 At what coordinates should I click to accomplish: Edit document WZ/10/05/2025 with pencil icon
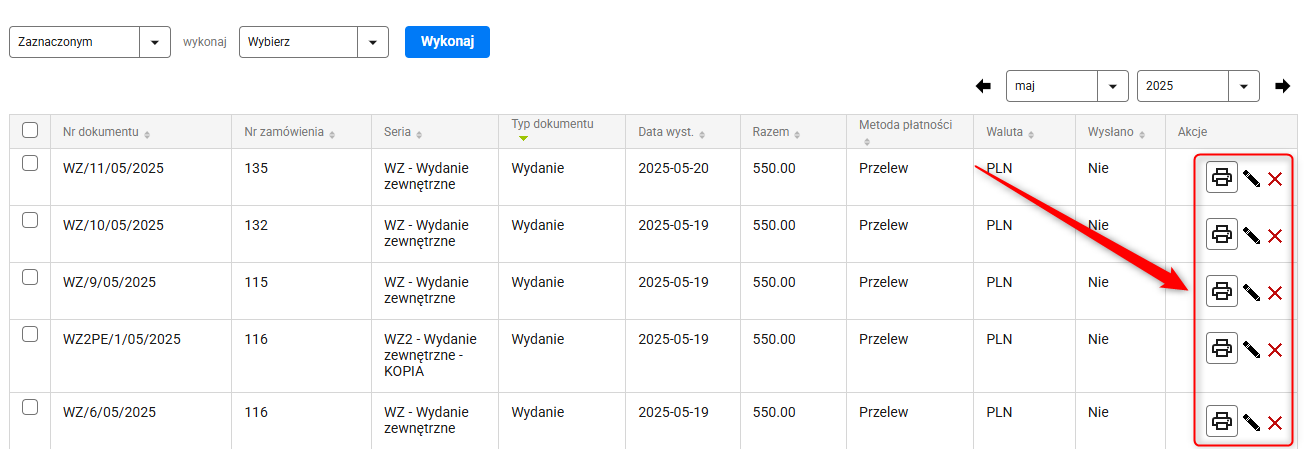[x=1251, y=236]
